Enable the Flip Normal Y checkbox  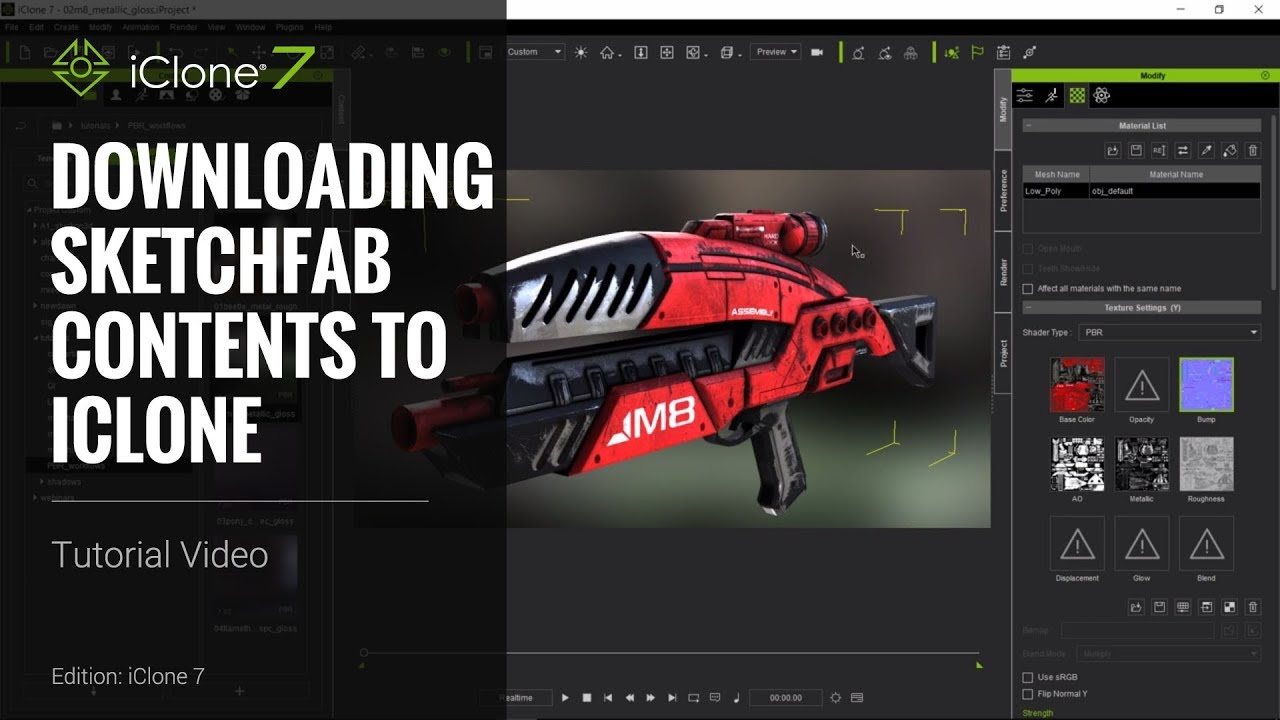click(x=1028, y=694)
